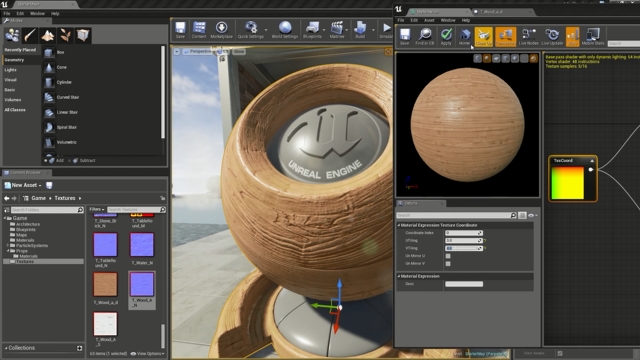This screenshot has width=640, height=360.
Task: Enable the Un Mirror U checkbox
Action: click(x=448, y=256)
